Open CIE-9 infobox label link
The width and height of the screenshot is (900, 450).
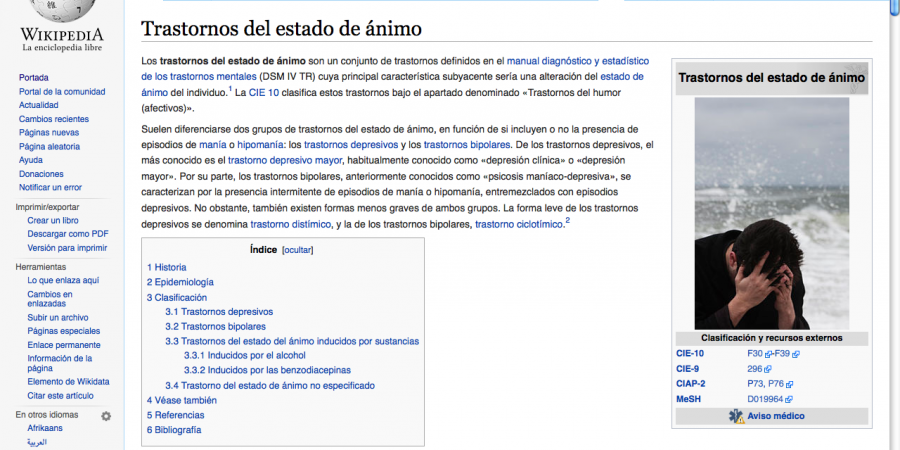coord(687,369)
